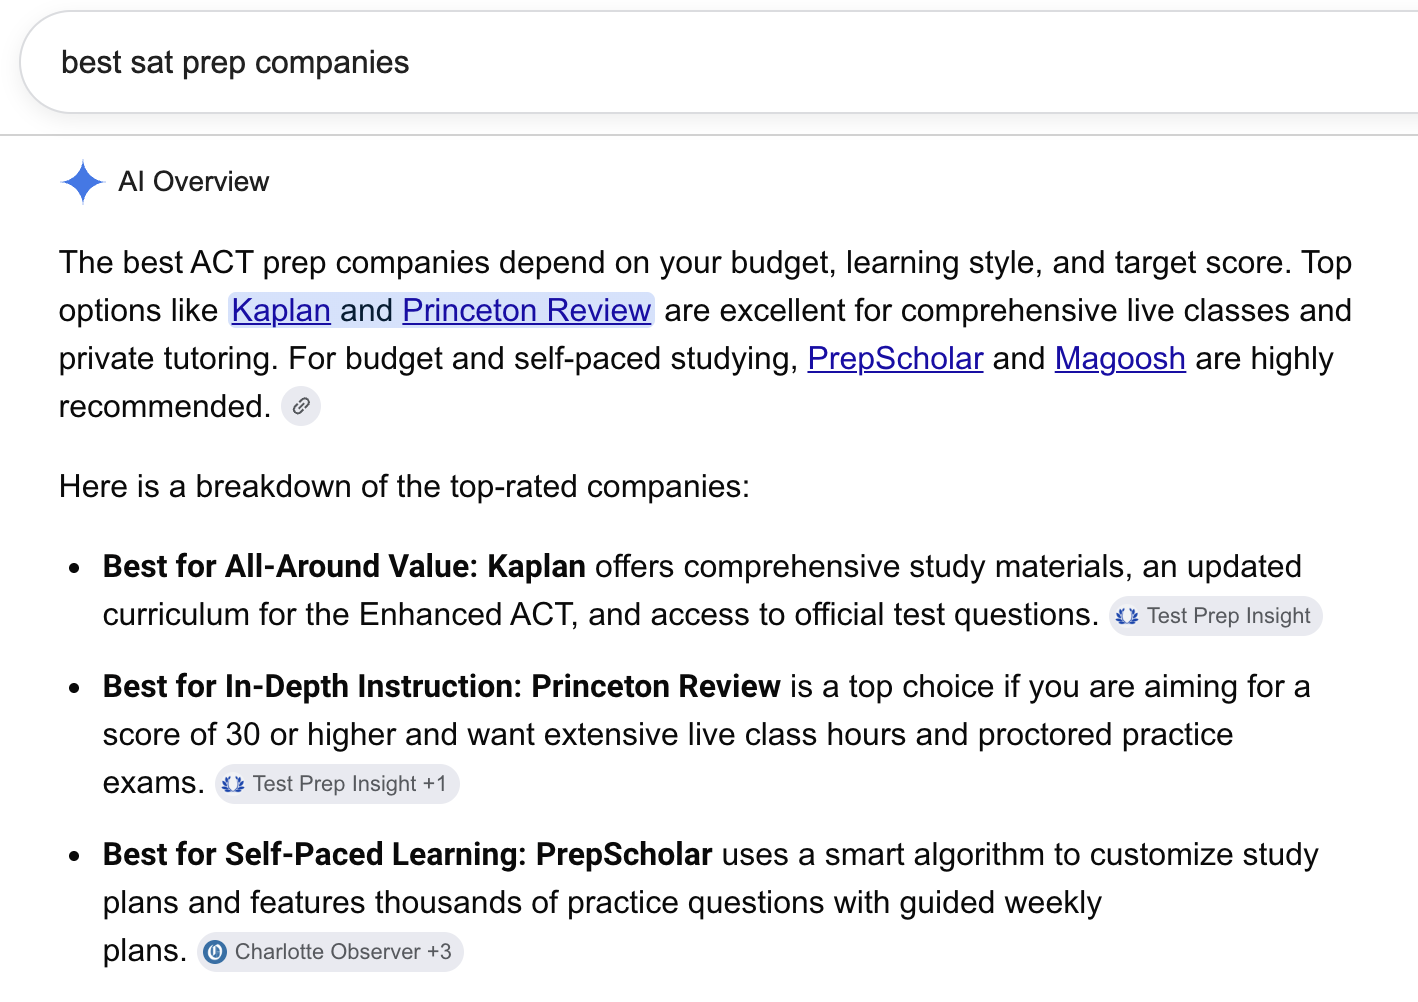Viewport: 1418px width, 1002px height.
Task: Follow the PrepScholar link
Action: point(895,358)
